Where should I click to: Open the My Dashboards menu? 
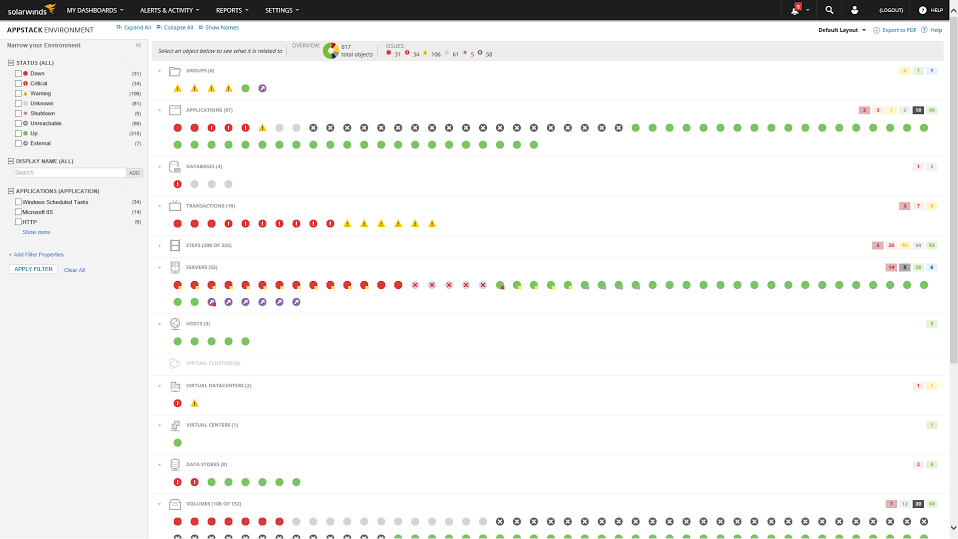click(95, 10)
